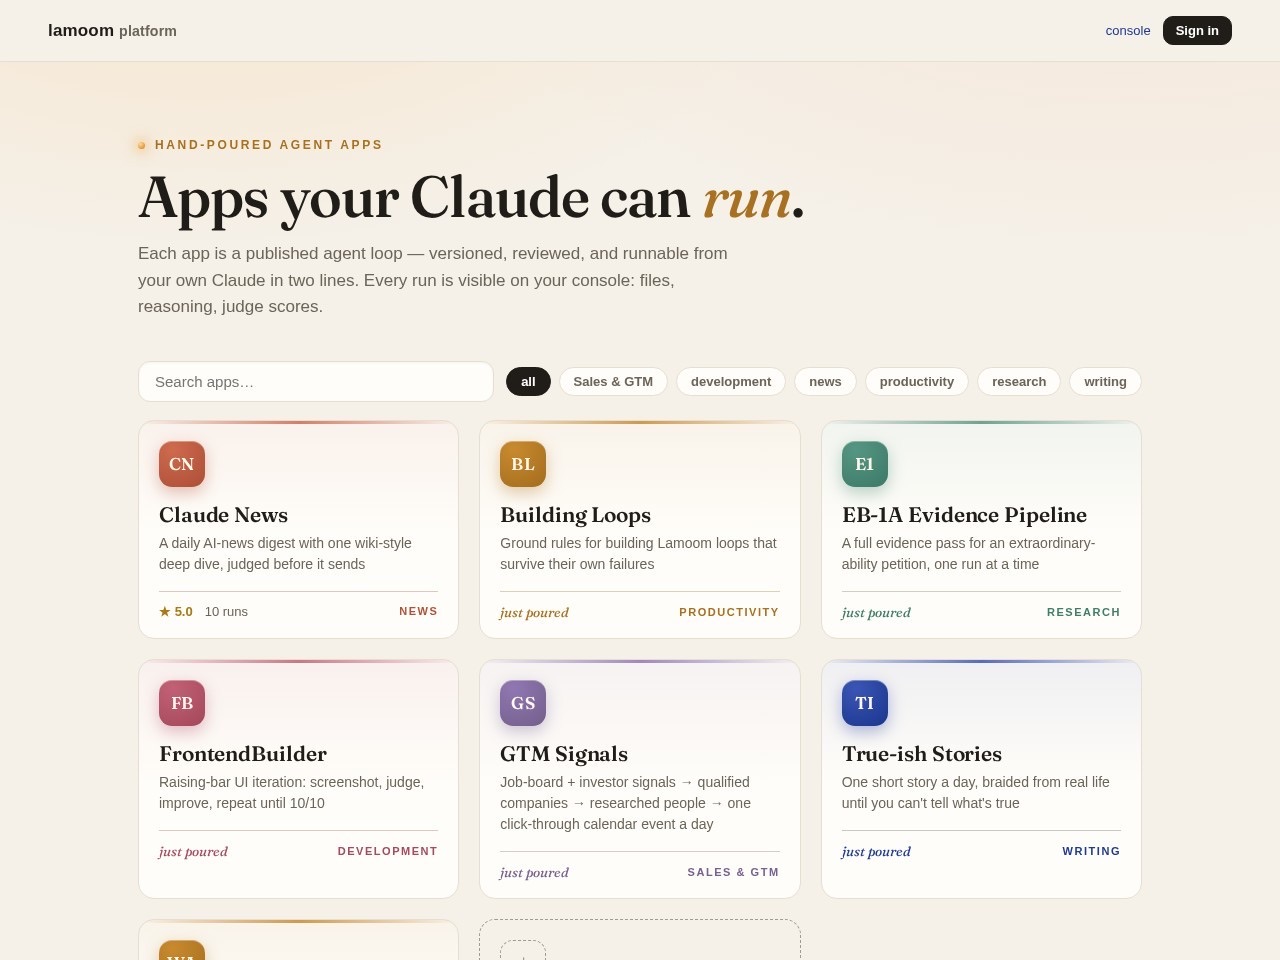
Task: Click 'just poured' on True-ish Stories card
Action: point(876,851)
